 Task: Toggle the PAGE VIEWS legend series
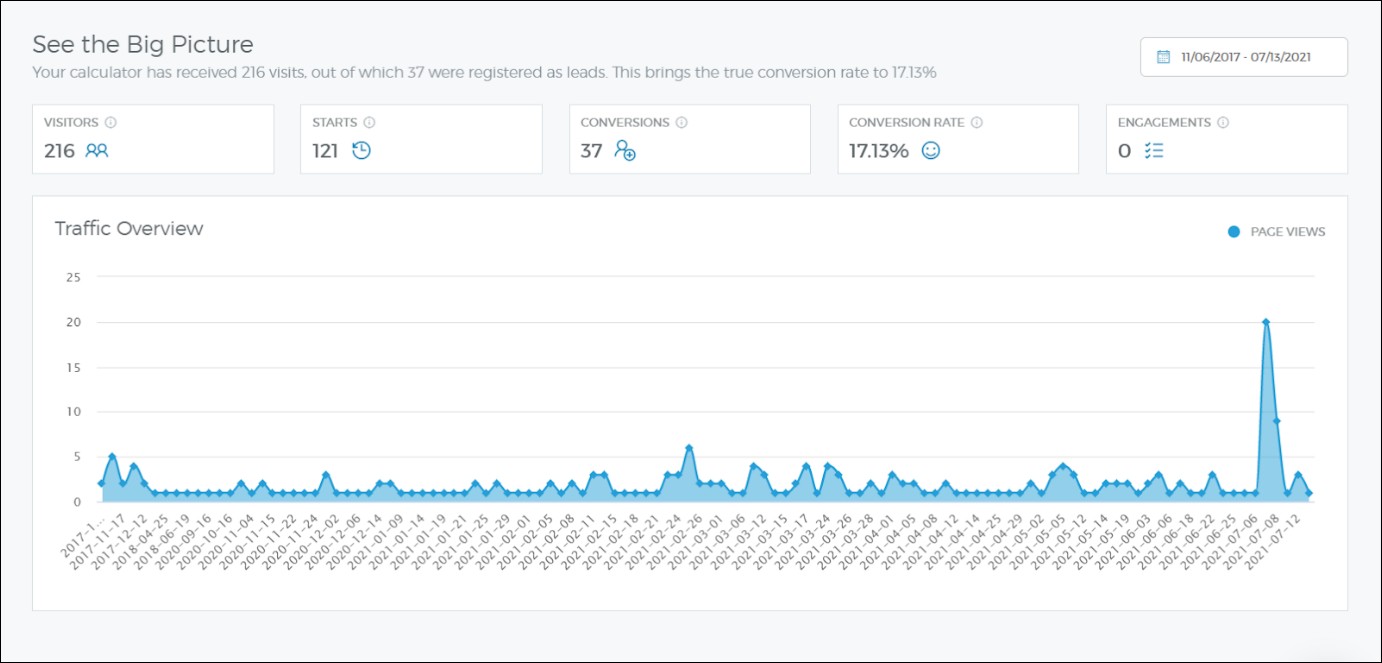point(1287,232)
